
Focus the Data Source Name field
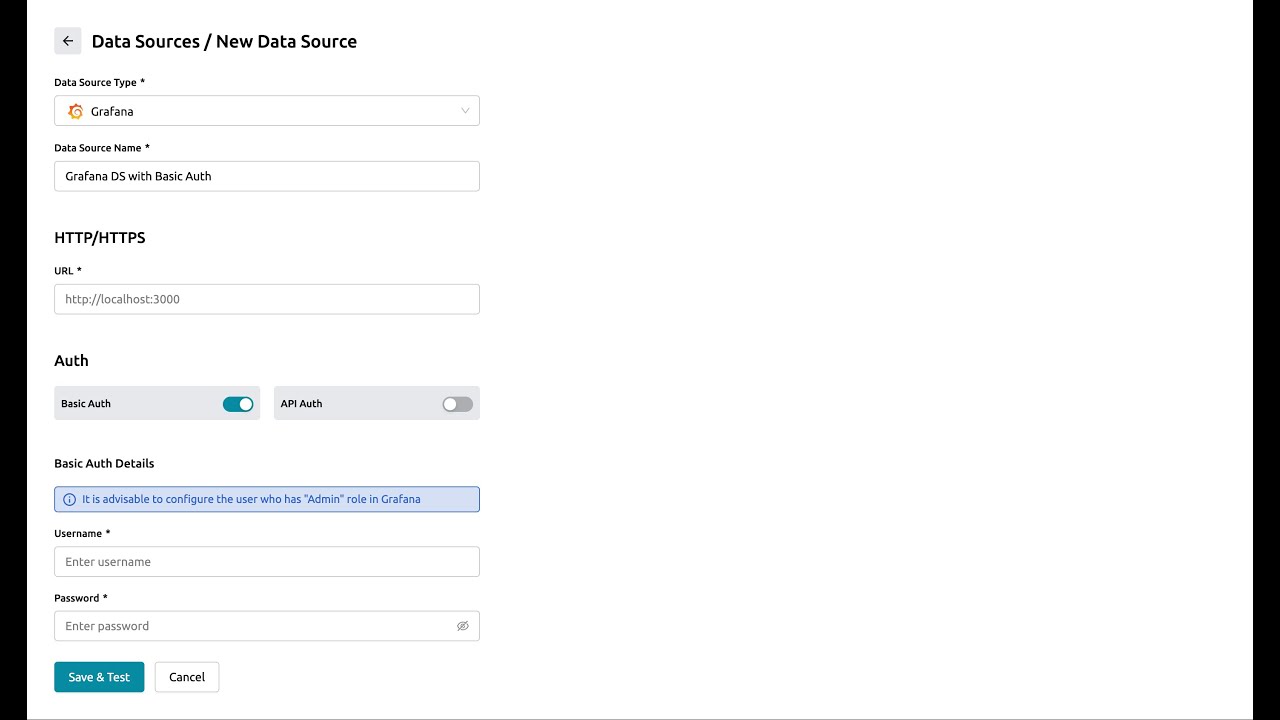pos(267,176)
